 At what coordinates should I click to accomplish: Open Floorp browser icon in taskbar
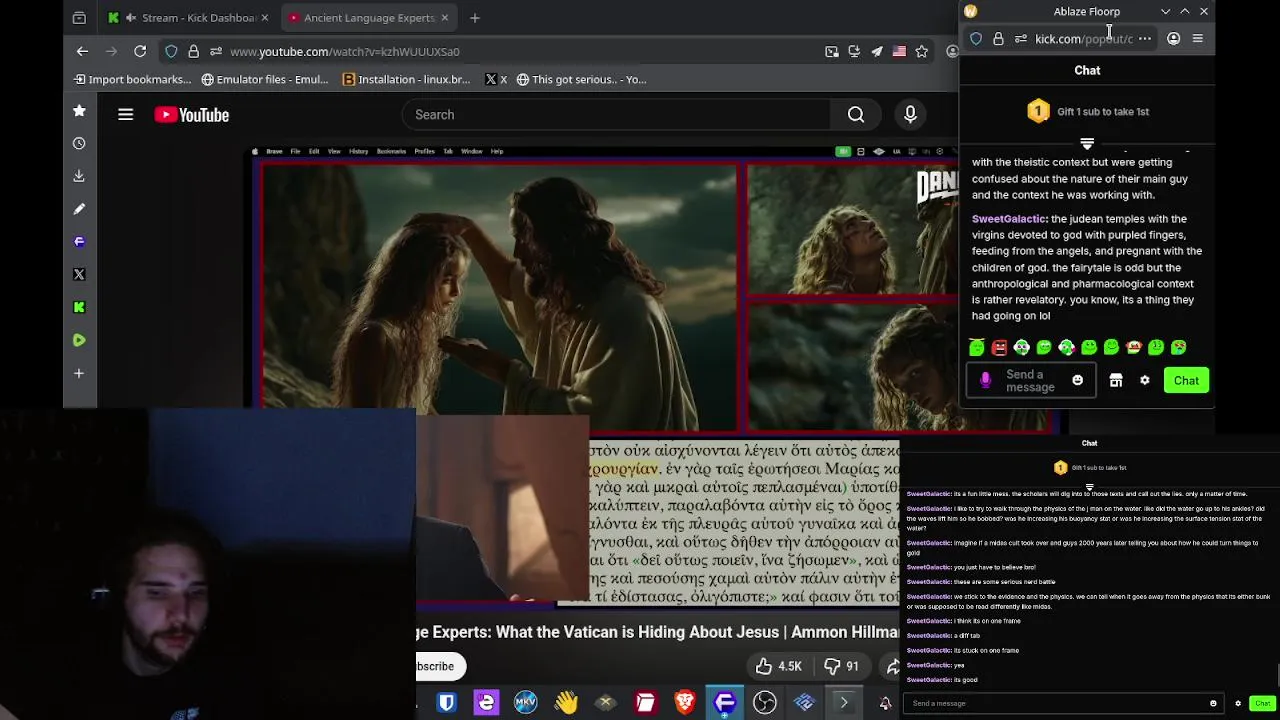[725, 703]
